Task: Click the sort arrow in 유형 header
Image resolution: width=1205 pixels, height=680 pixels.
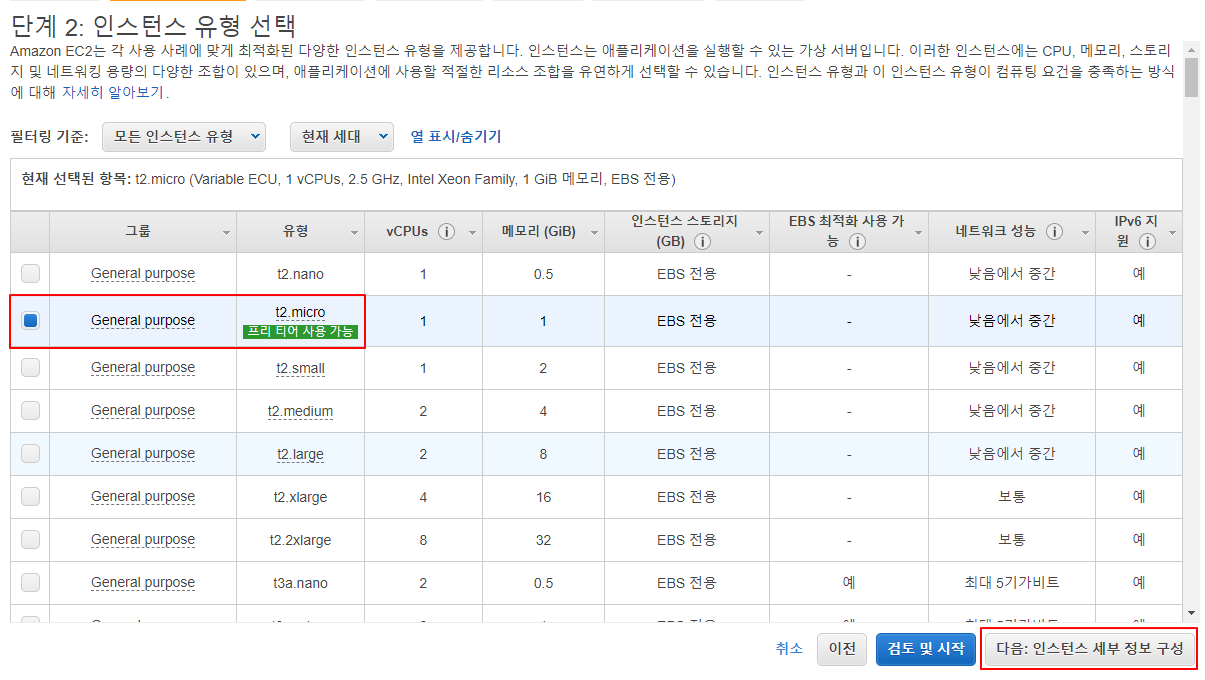Action: click(x=353, y=232)
